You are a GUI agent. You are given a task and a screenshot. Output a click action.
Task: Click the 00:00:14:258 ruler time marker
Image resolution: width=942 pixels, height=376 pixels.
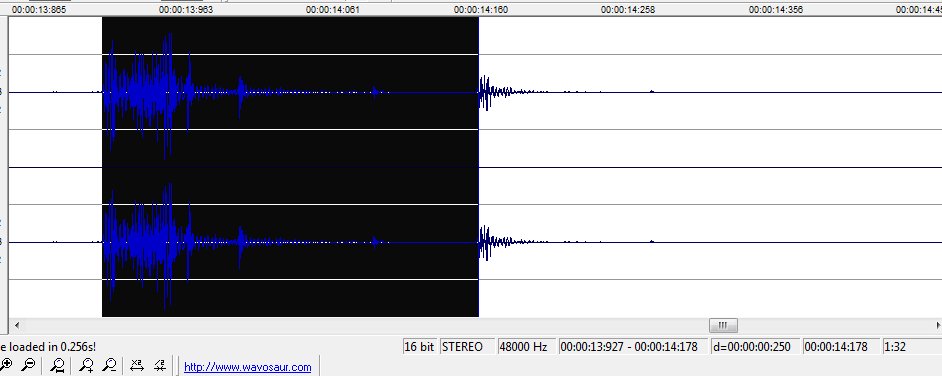point(628,10)
